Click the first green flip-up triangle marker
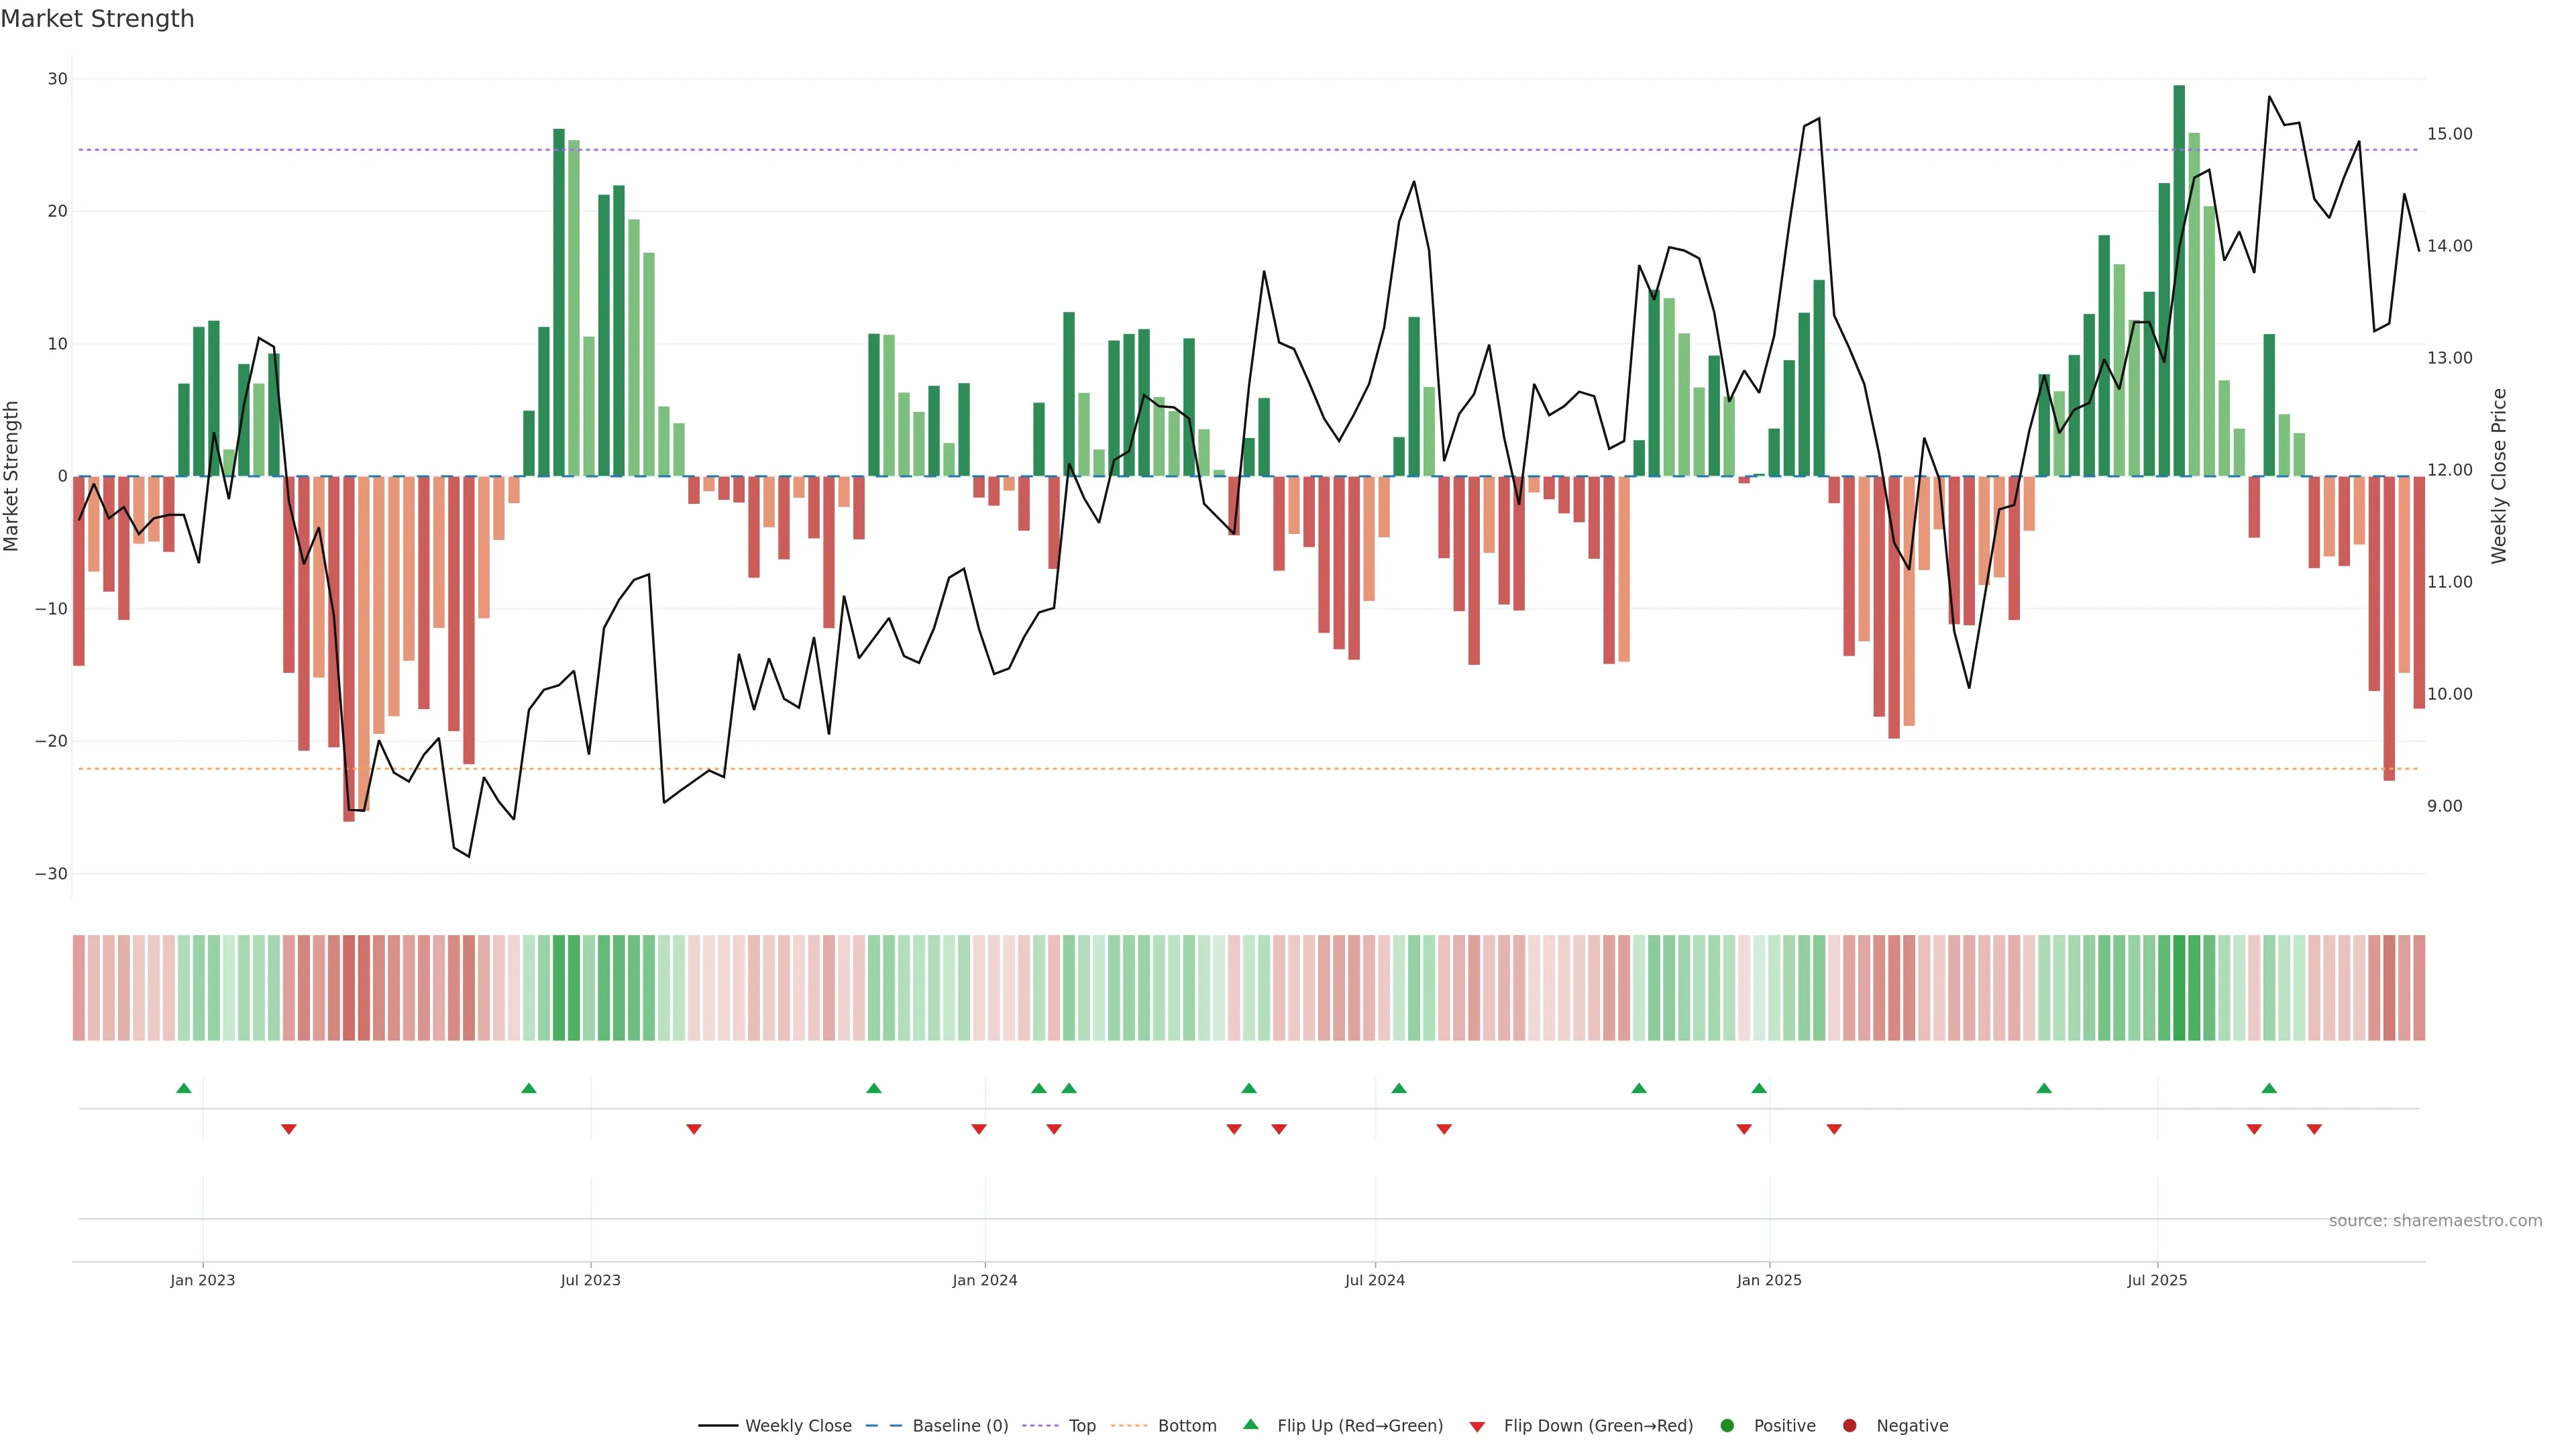2576x1449 pixels. [184, 1088]
